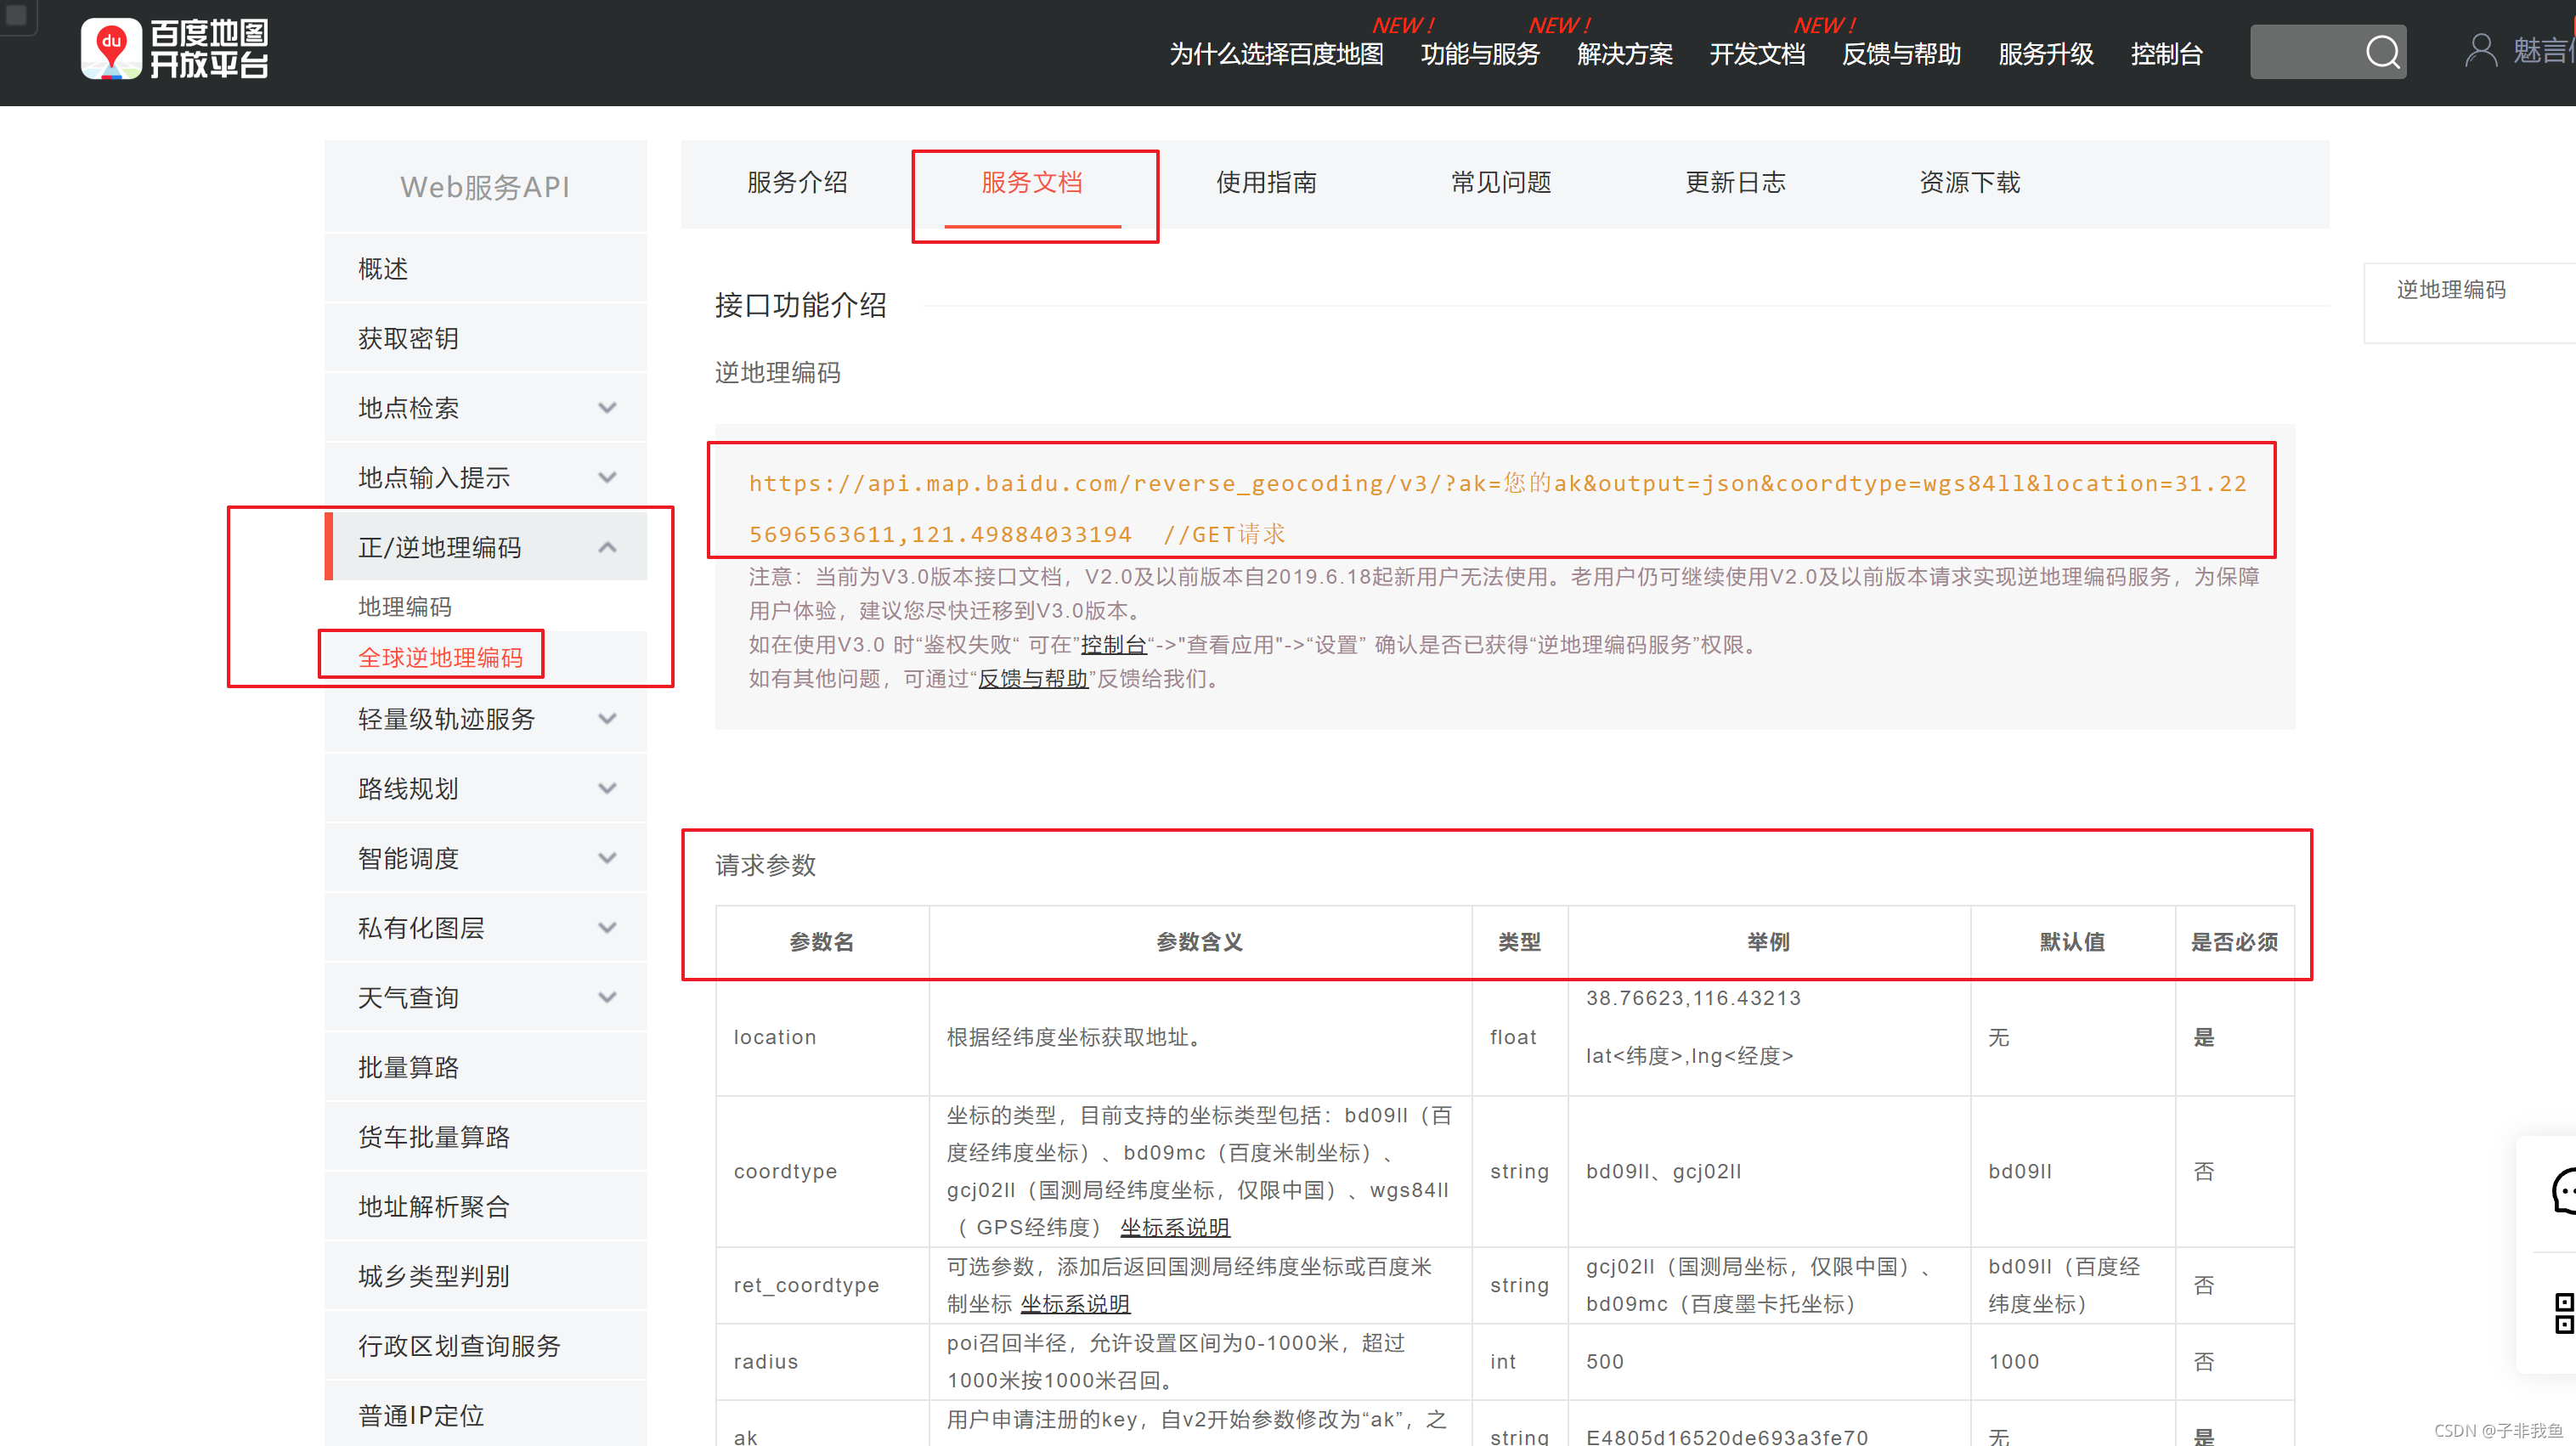This screenshot has width=2576, height=1446.
Task: Select 获取密钥 in the sidebar
Action: click(x=486, y=338)
